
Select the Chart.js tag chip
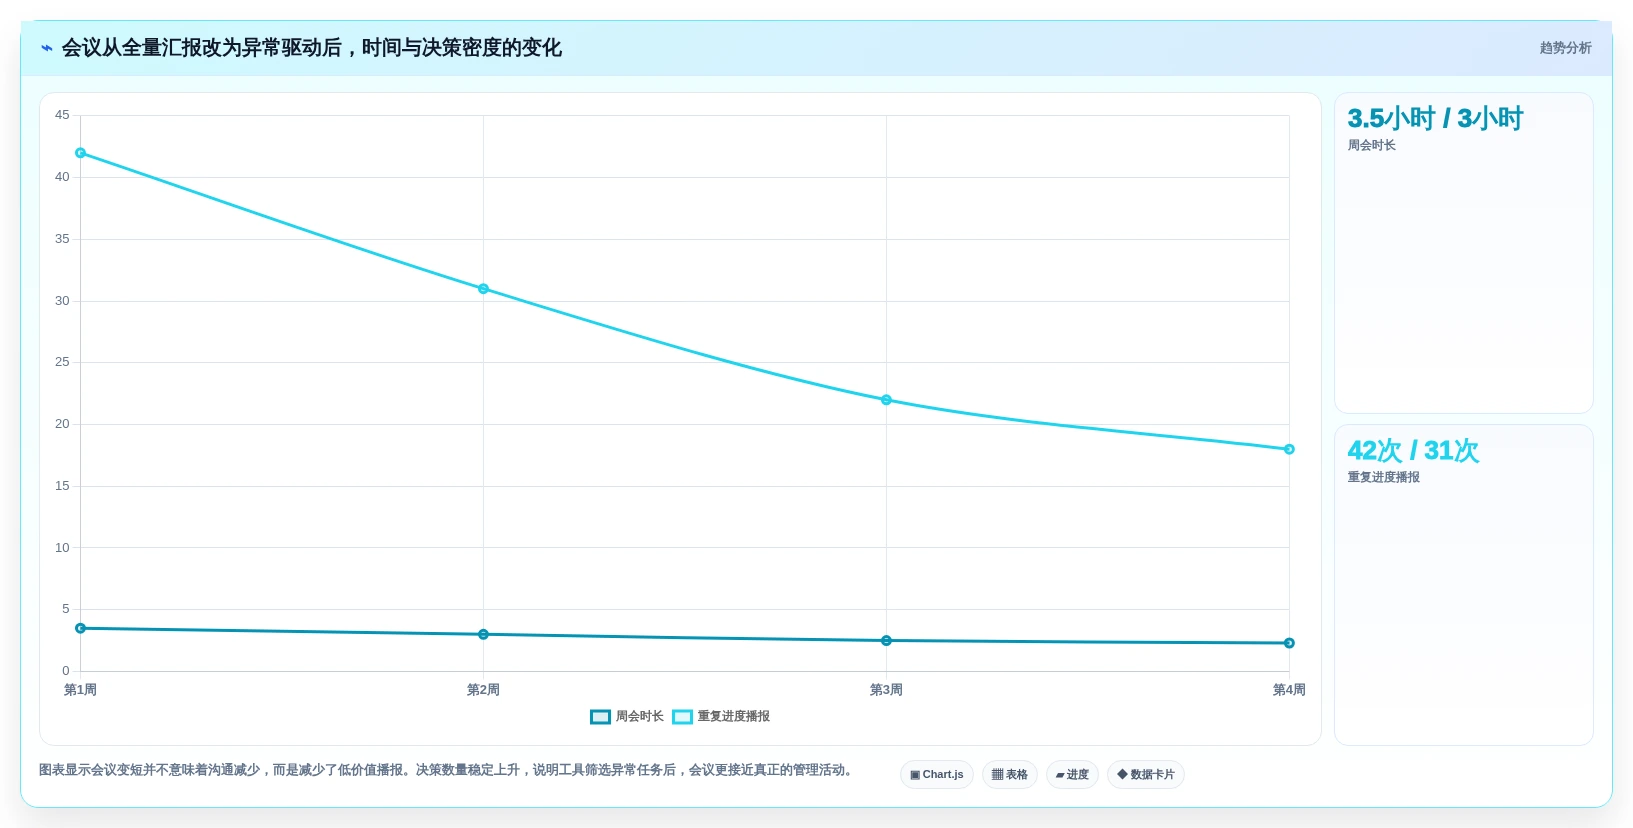point(937,775)
